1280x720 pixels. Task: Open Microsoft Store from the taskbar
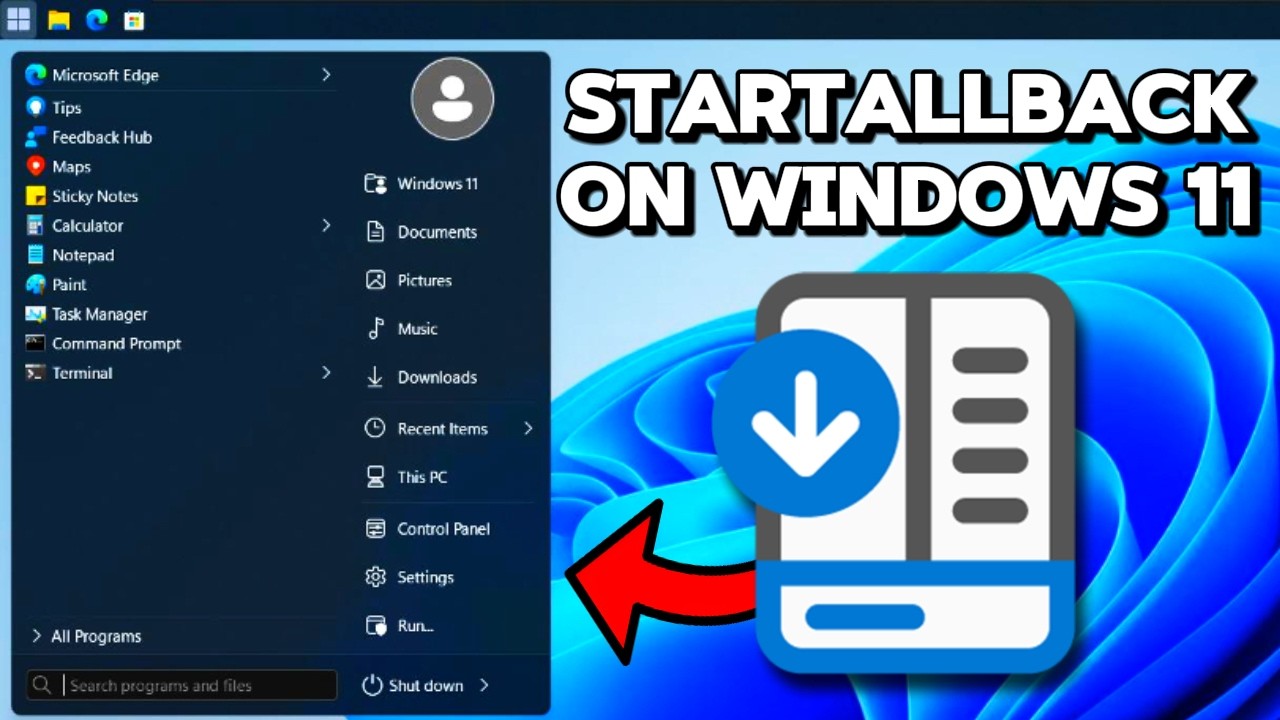coord(134,20)
